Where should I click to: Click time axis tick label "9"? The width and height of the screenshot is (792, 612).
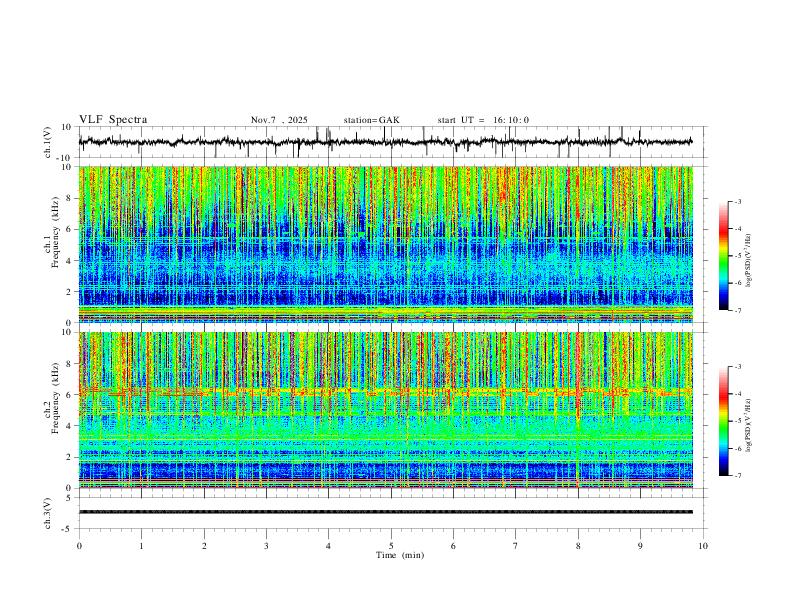(x=640, y=546)
